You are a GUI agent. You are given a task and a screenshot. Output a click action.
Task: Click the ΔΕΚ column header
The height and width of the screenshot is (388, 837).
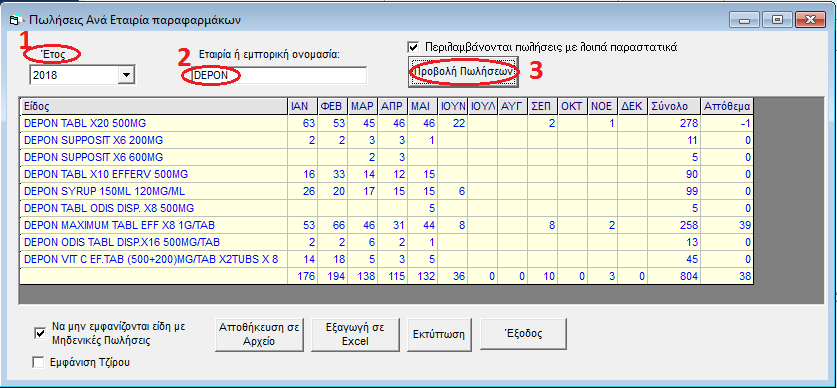click(x=633, y=106)
